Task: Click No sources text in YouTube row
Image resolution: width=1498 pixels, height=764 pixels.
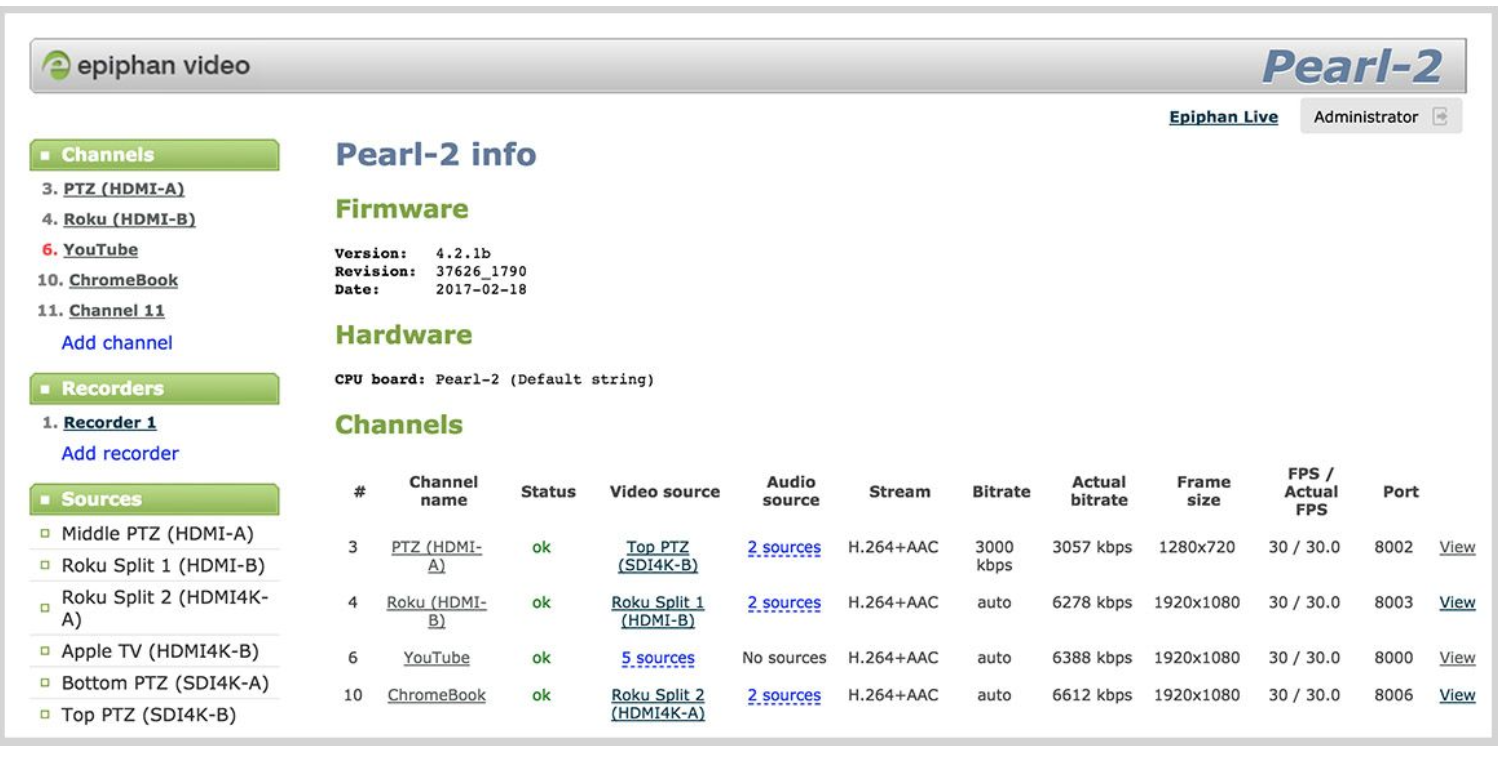Action: pyautogui.click(x=784, y=658)
